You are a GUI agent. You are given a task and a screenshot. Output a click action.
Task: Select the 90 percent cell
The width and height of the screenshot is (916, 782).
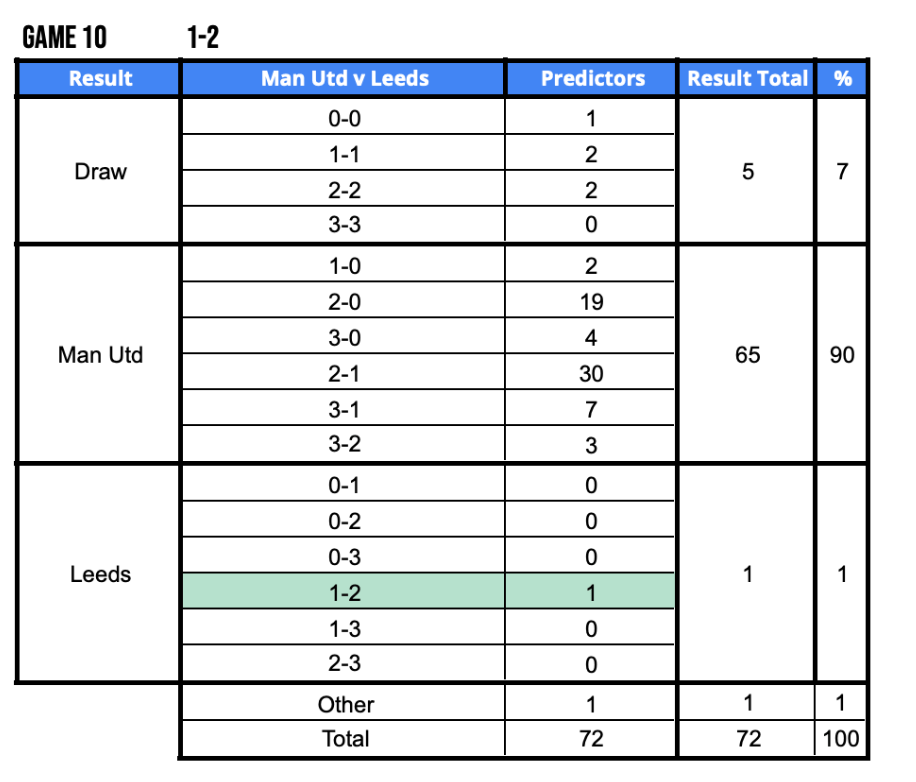pyautogui.click(x=842, y=355)
